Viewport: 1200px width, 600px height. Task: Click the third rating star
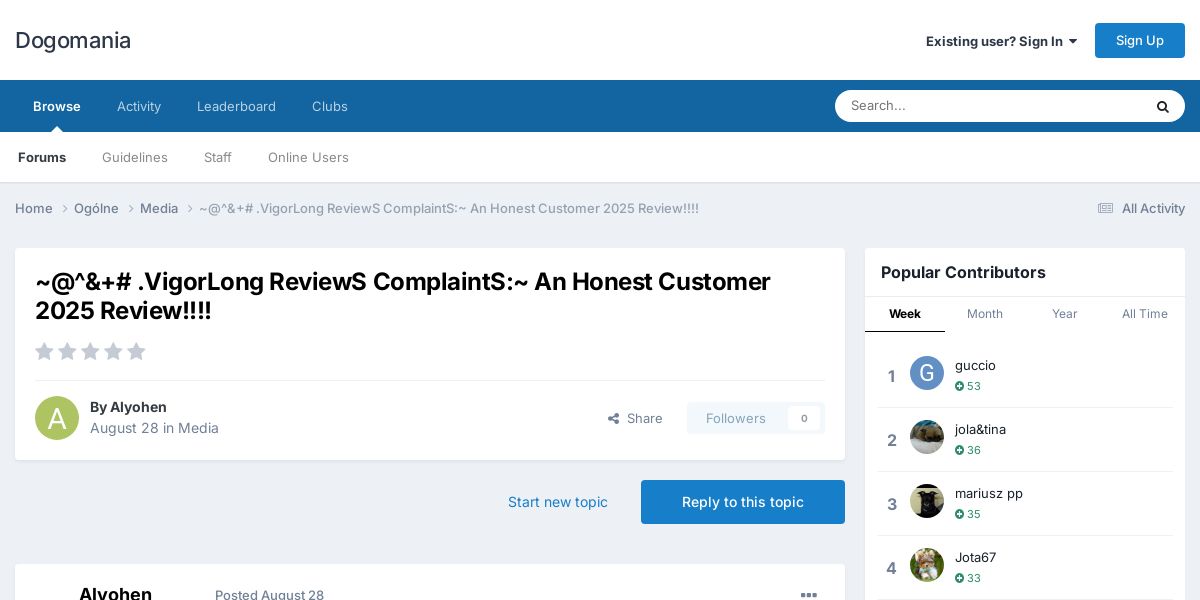coord(90,351)
